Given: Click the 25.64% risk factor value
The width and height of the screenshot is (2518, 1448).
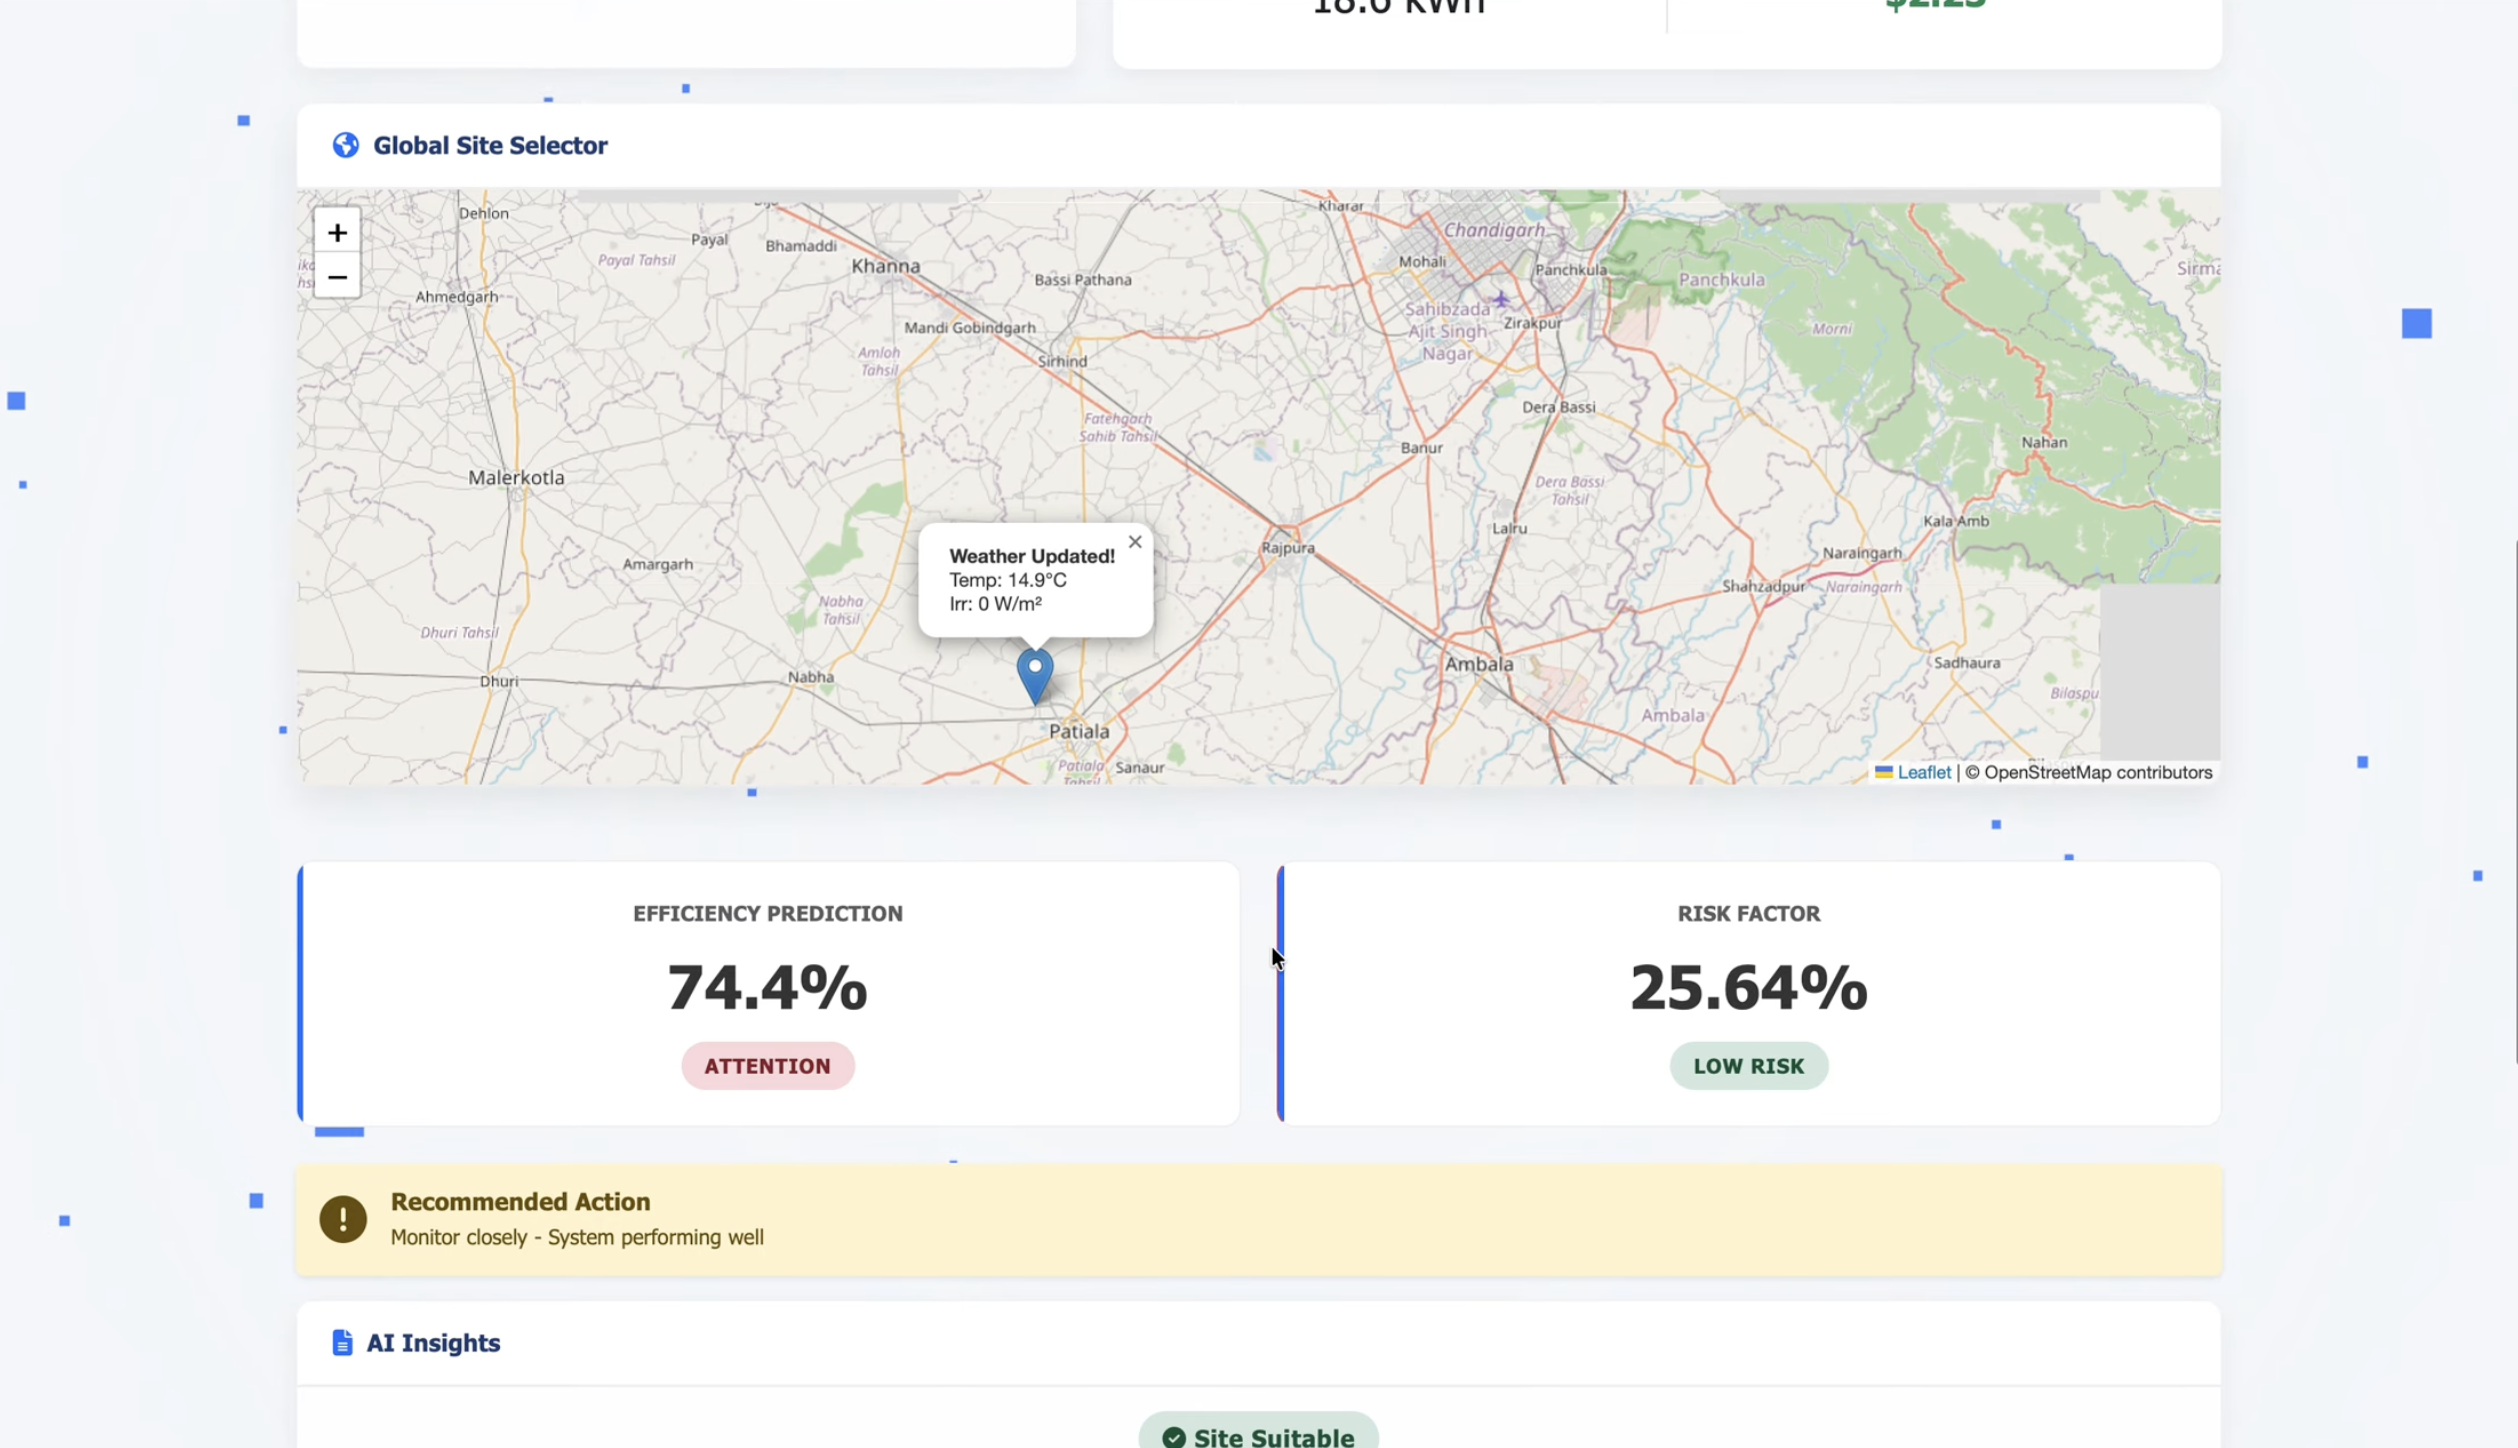Looking at the screenshot, I should tap(1747, 988).
